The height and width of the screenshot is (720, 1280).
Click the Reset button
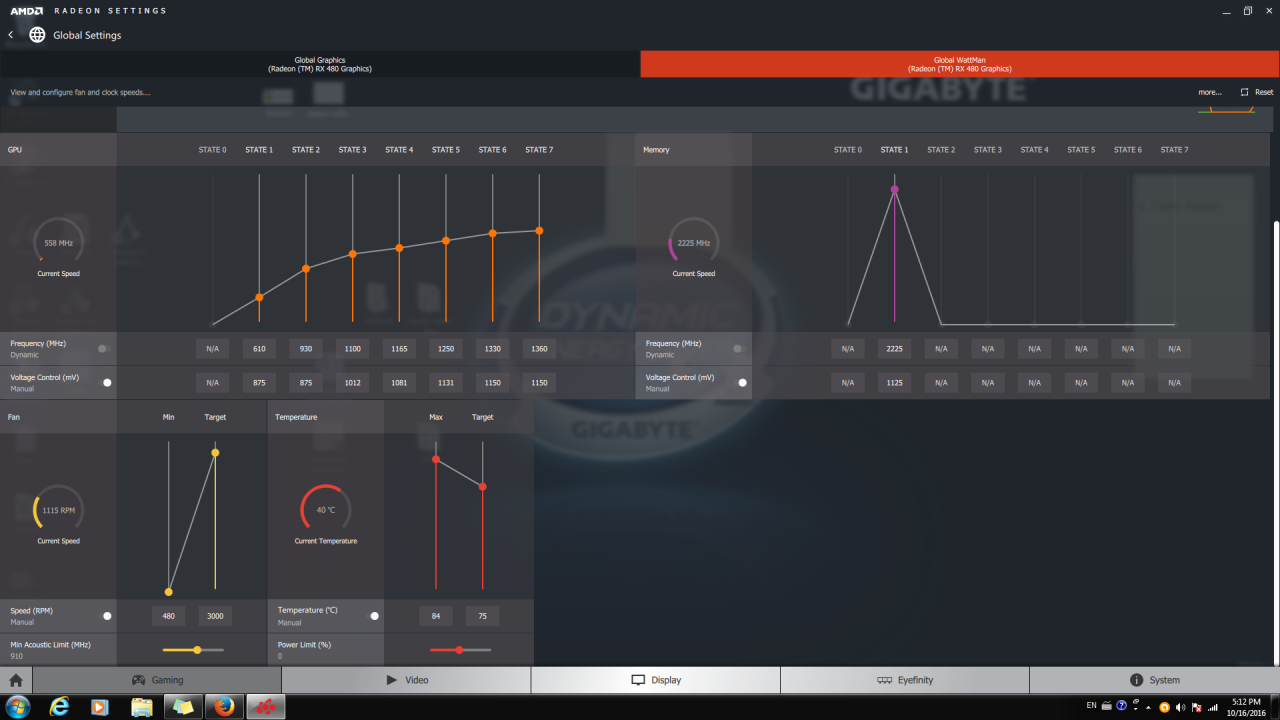(1257, 92)
